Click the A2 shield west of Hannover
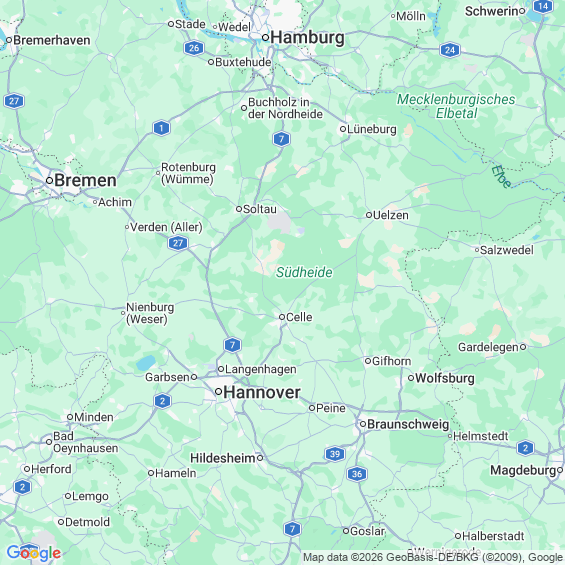The width and height of the screenshot is (565, 565). pyautogui.click(x=162, y=401)
